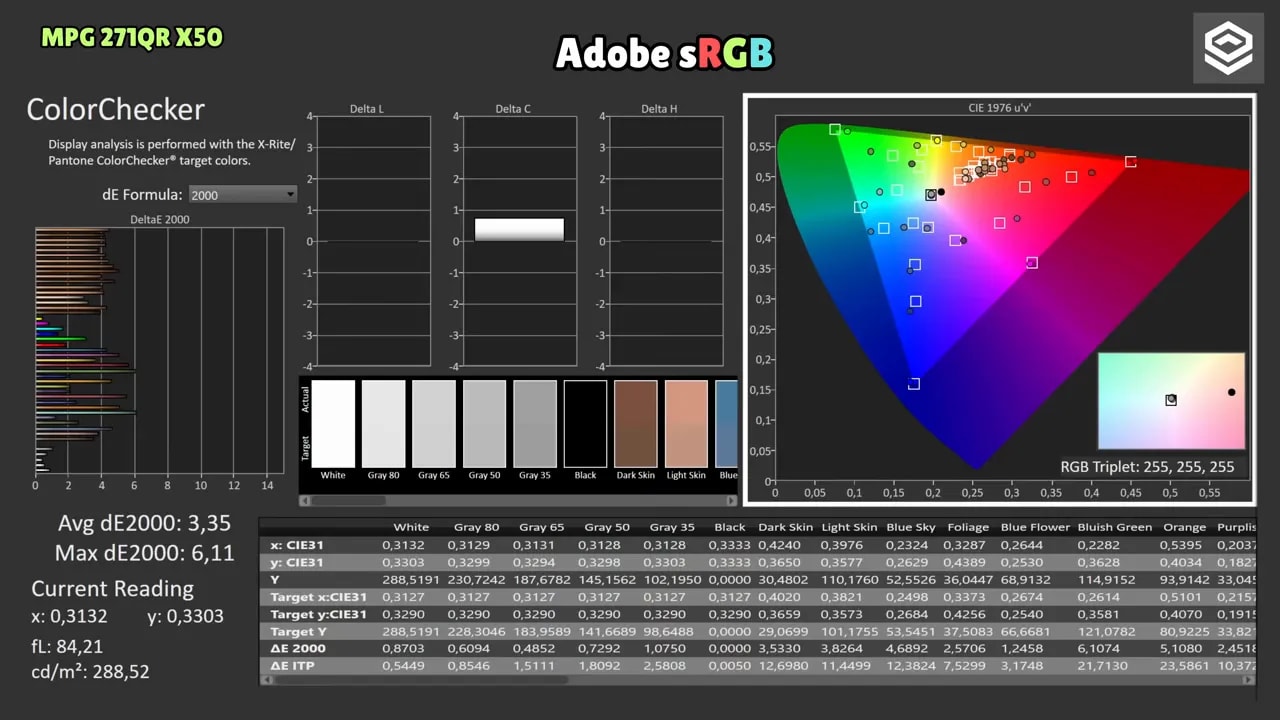Click the 'MPG 271QR X50' title text

pyautogui.click(x=132, y=38)
